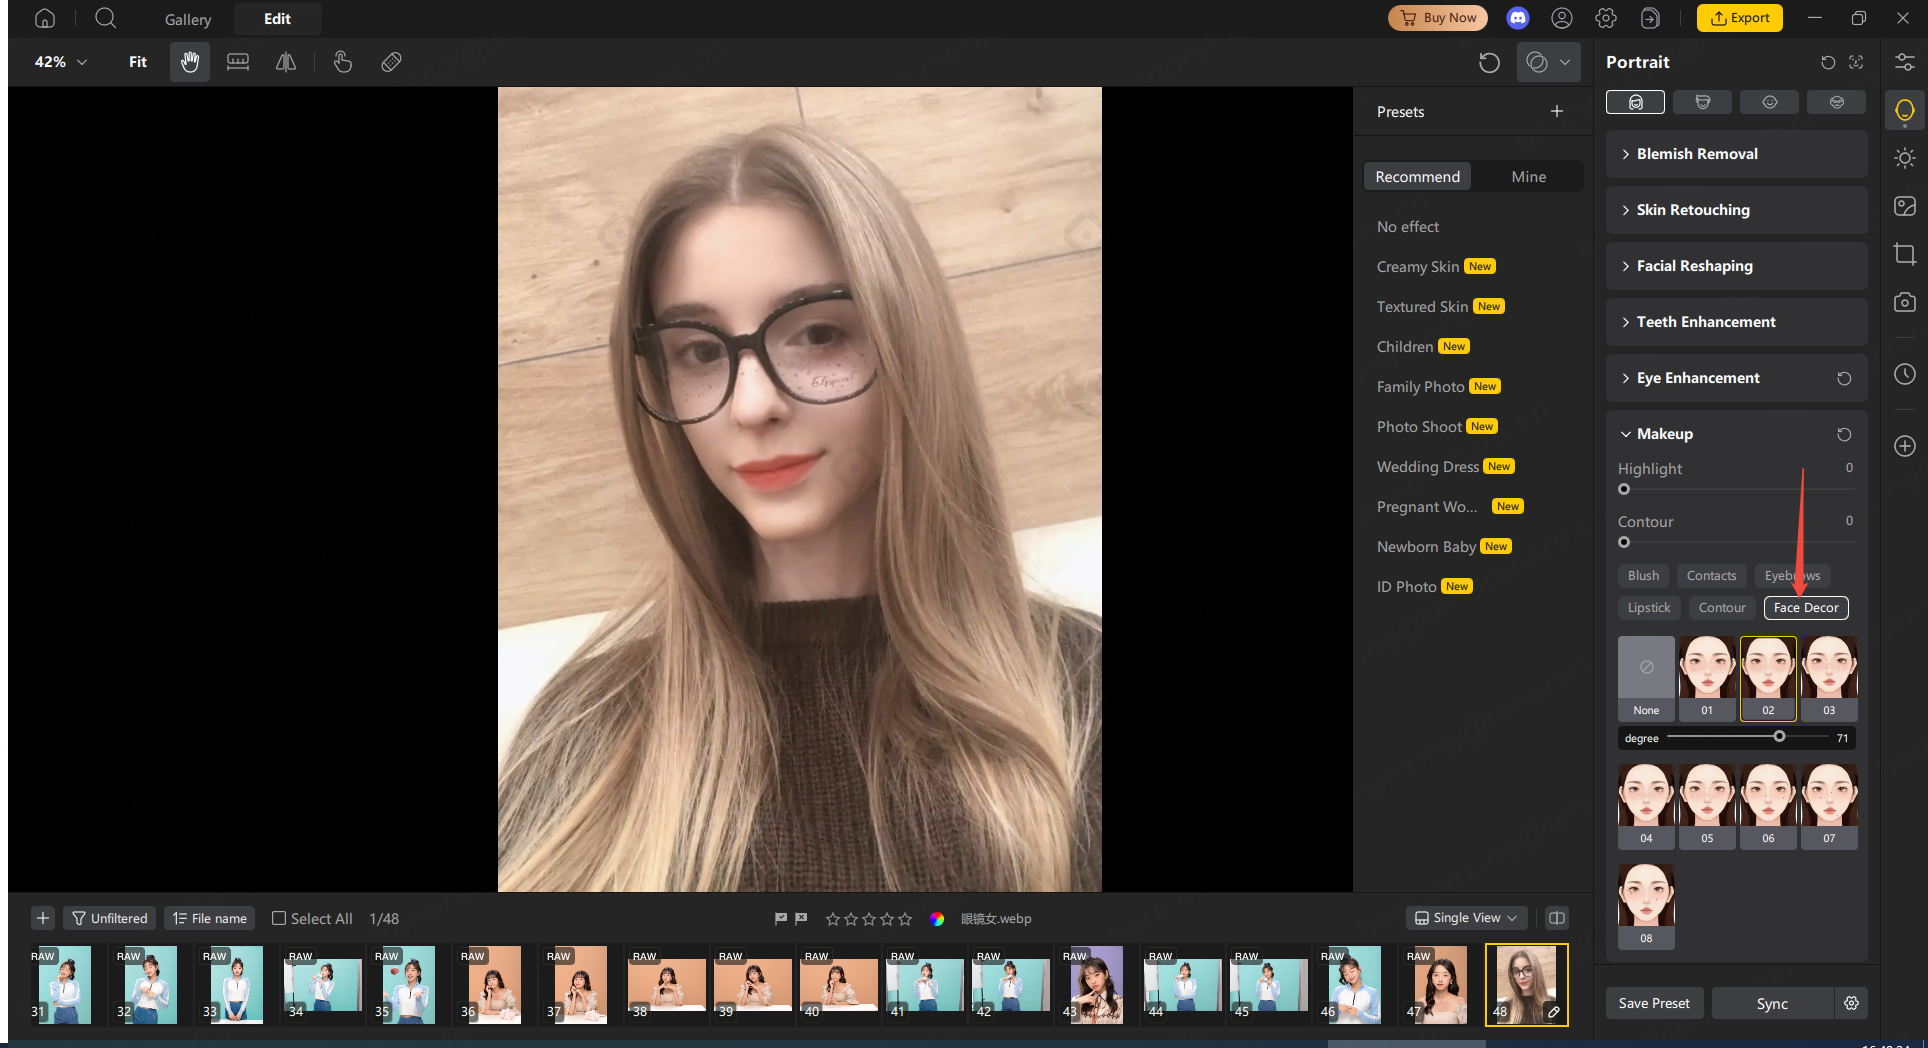The width and height of the screenshot is (1928, 1048).
Task: Click the ruler straighten tool icon
Action: 238,62
